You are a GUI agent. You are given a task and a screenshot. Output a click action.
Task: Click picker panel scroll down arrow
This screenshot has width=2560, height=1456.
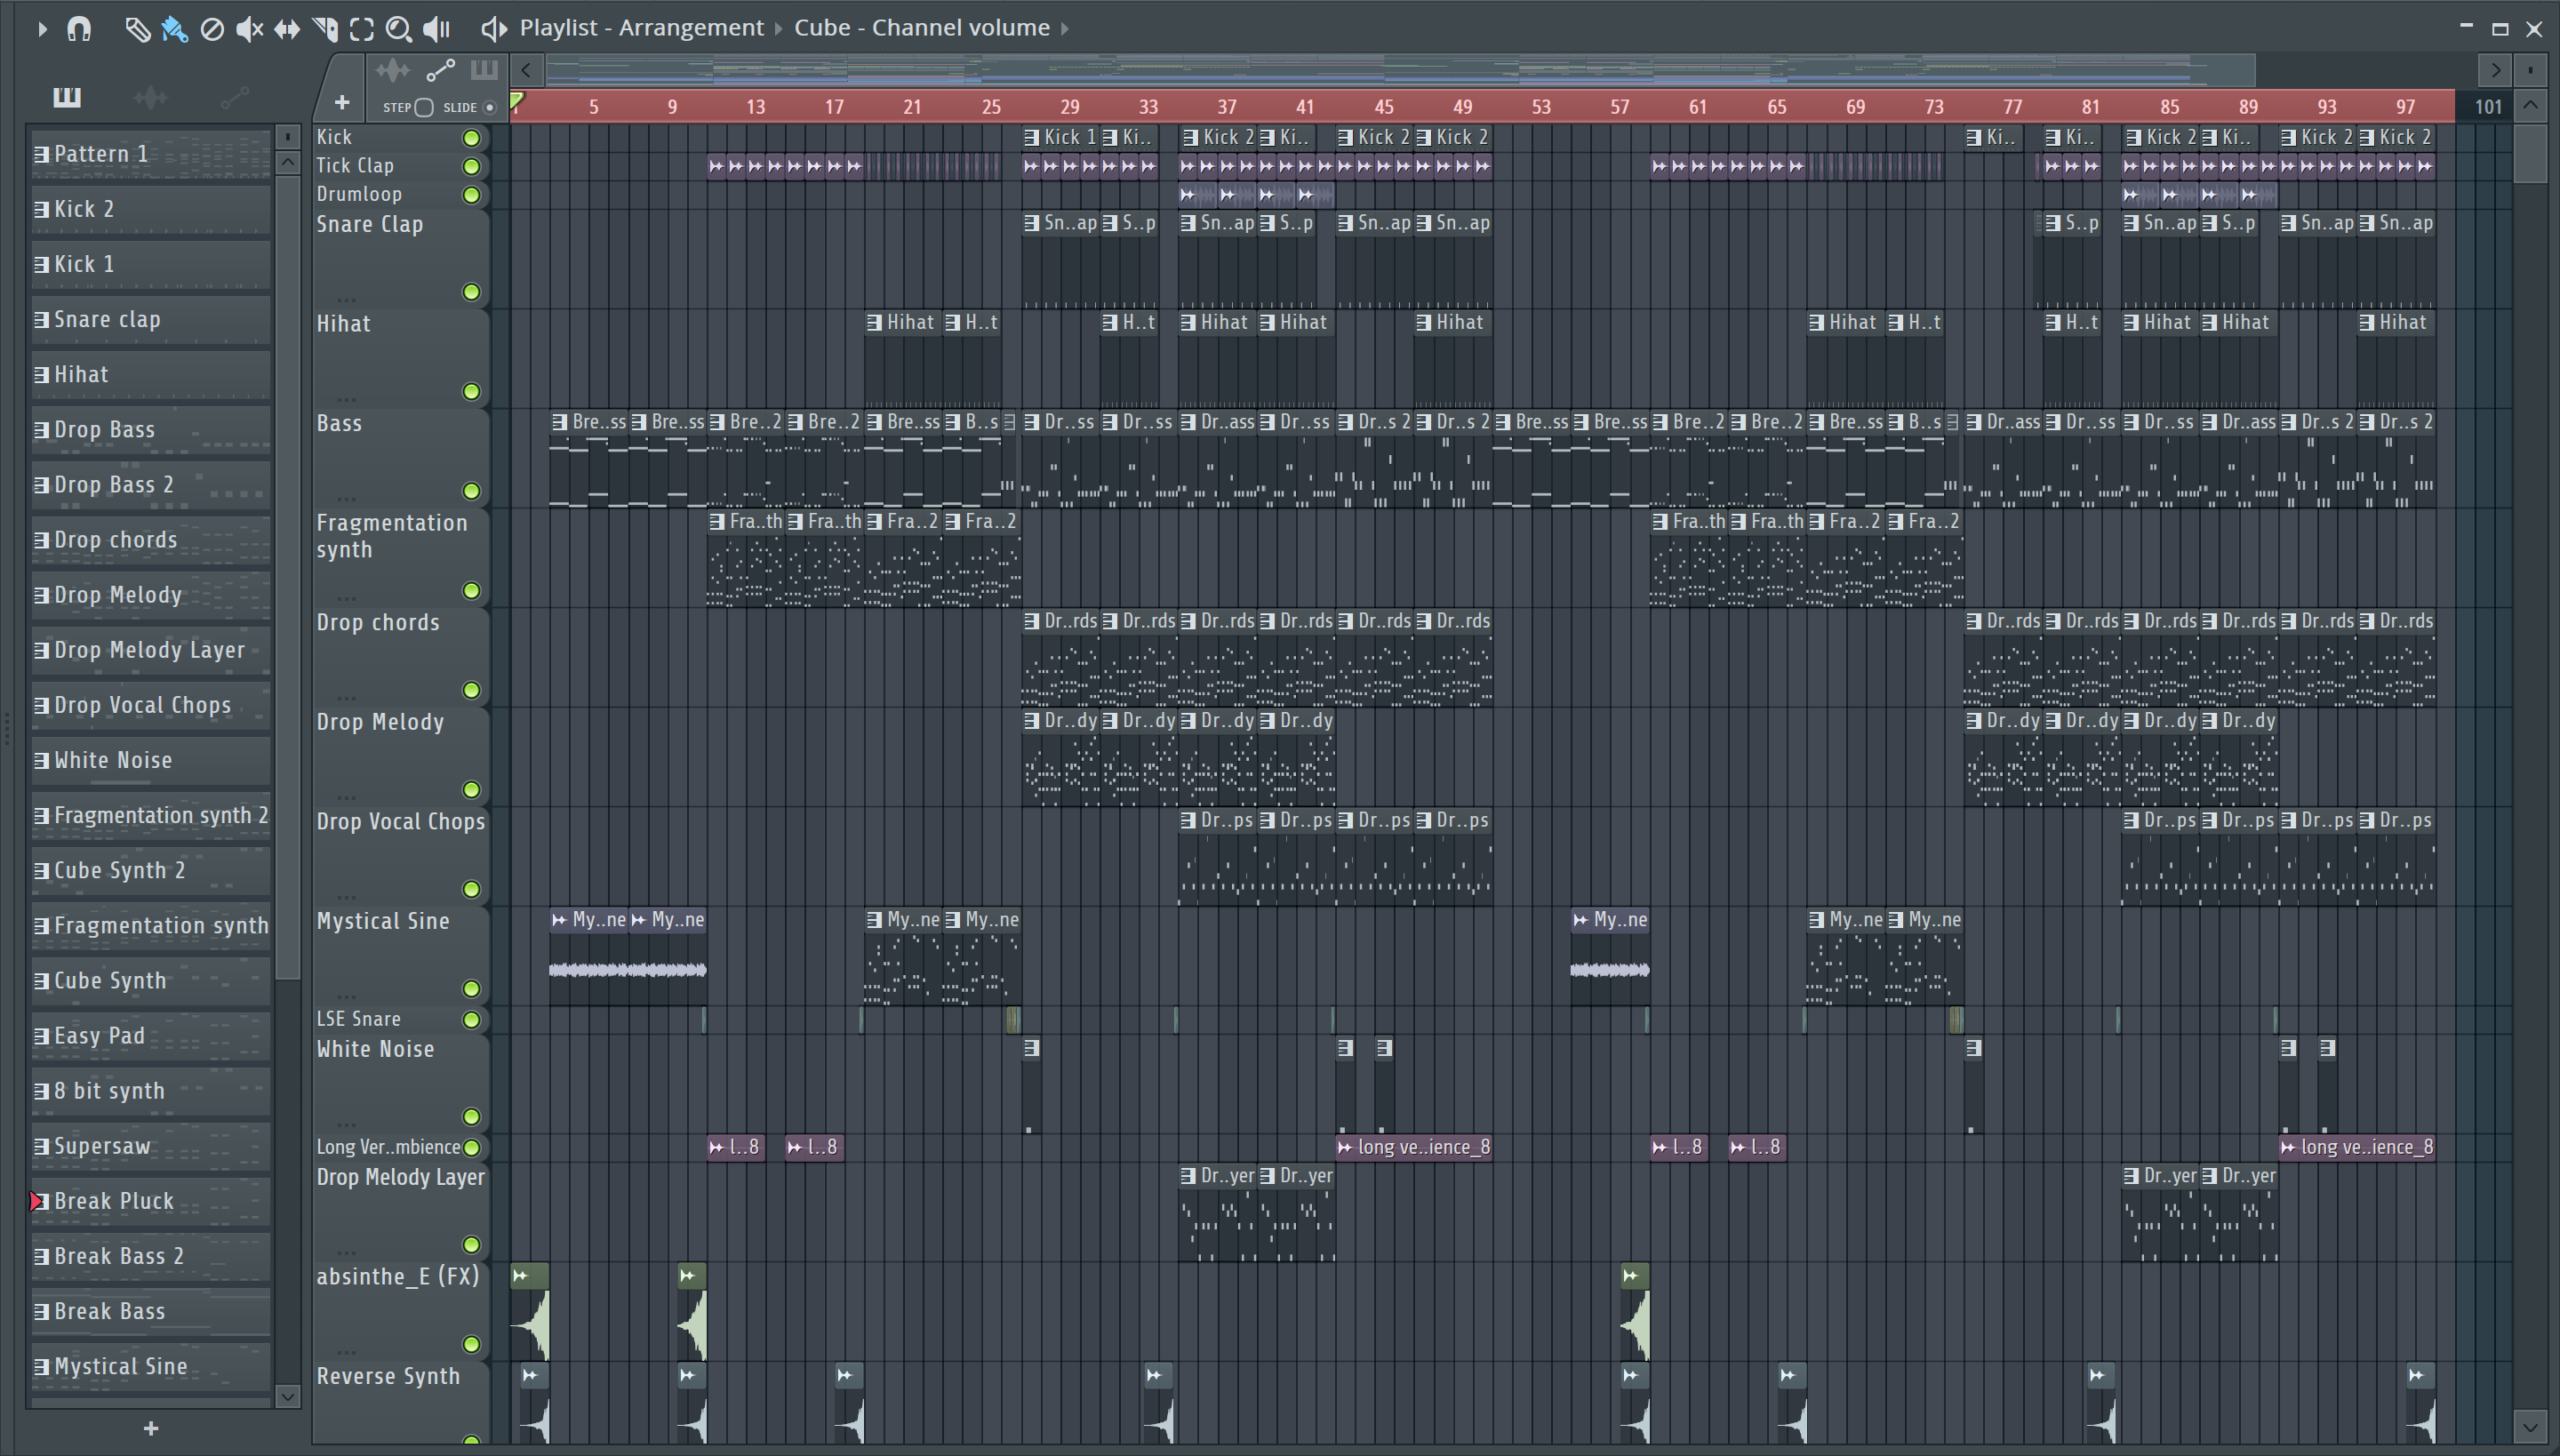[x=288, y=1396]
